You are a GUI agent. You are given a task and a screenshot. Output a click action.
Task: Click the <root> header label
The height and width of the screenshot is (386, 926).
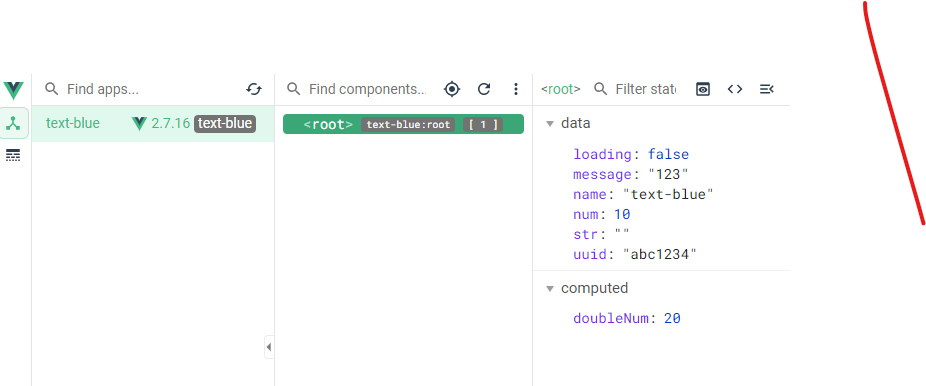(560, 89)
